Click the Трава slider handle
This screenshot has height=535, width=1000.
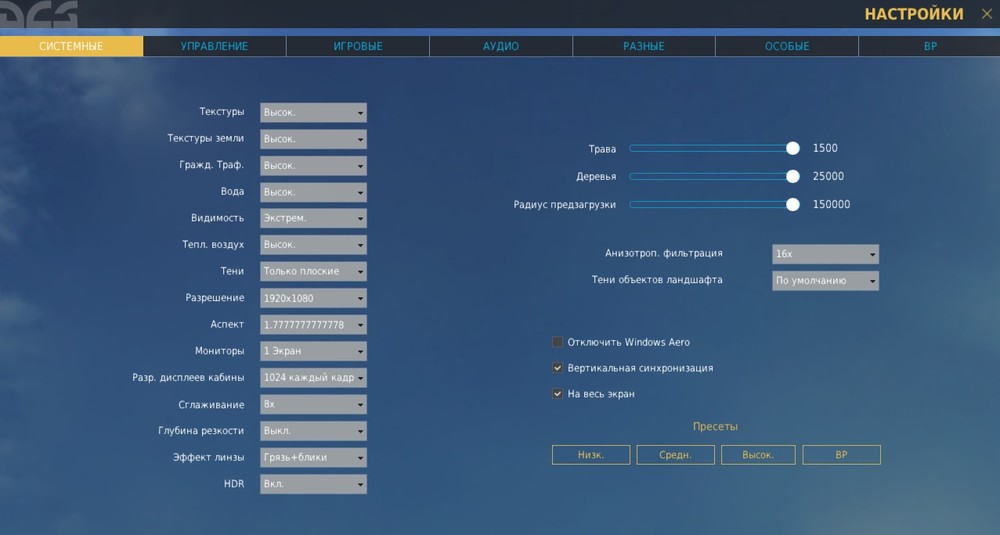[793, 148]
